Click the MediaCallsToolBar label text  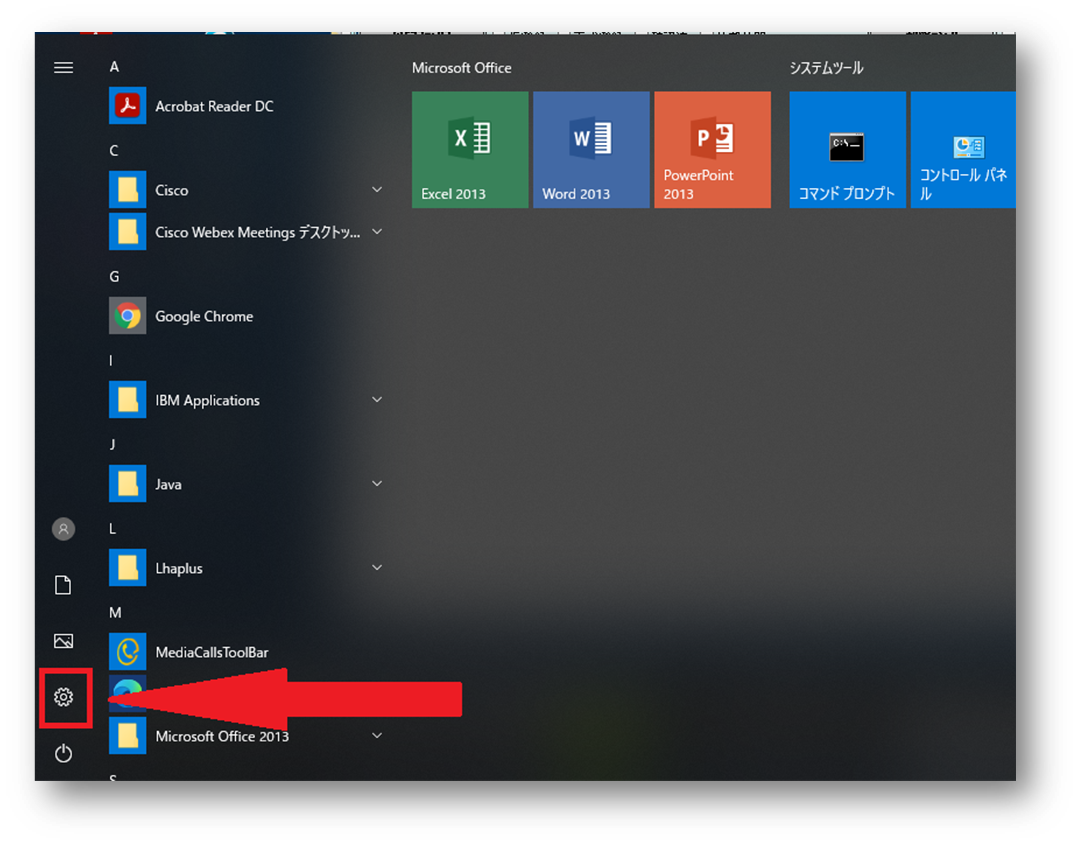tap(212, 652)
